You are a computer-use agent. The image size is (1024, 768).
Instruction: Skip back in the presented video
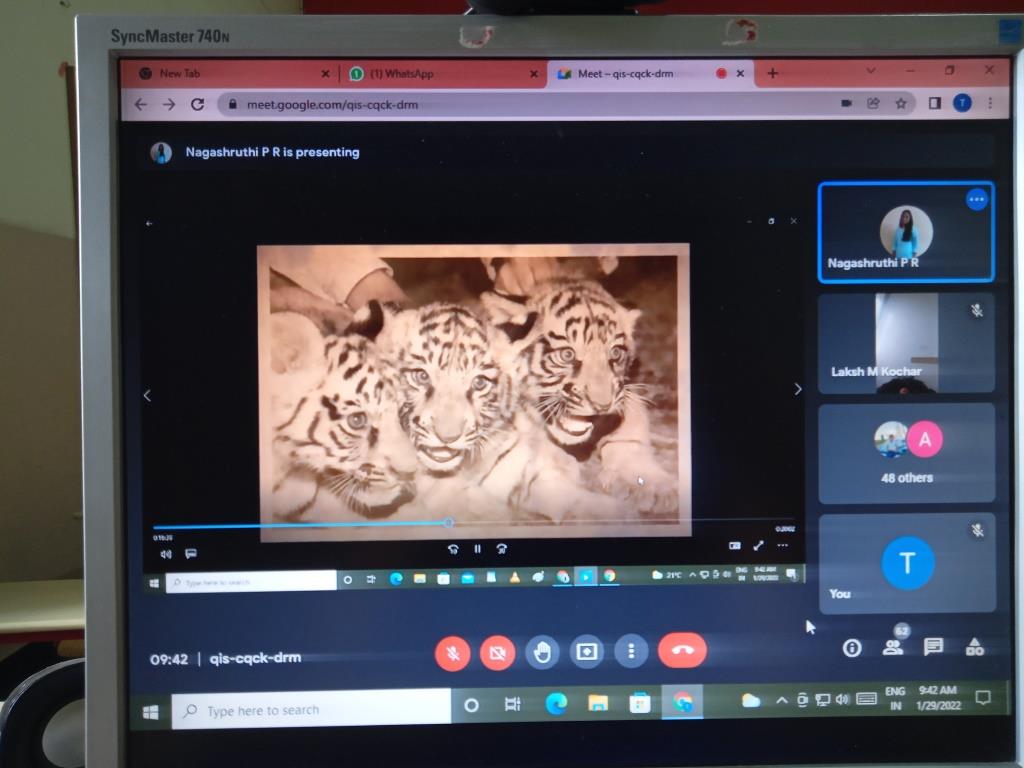[453, 549]
